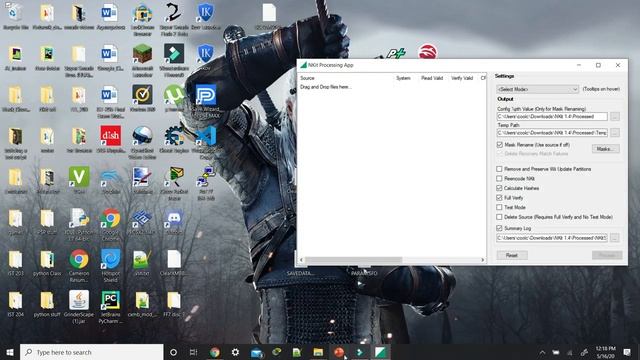Open the Mail app from the taskbar

[x=256, y=352]
